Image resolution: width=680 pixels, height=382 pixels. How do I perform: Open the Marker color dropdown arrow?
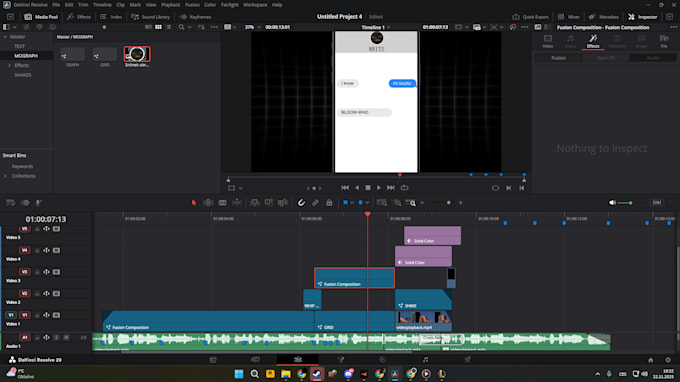(367, 202)
